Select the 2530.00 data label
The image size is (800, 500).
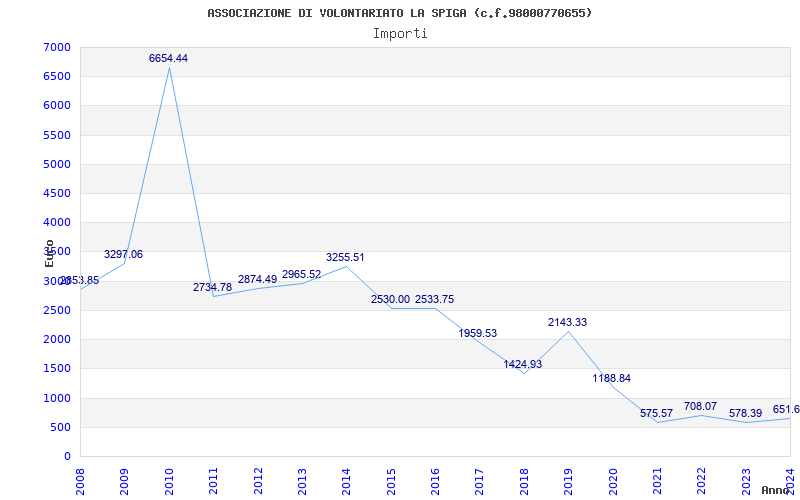click(x=390, y=299)
